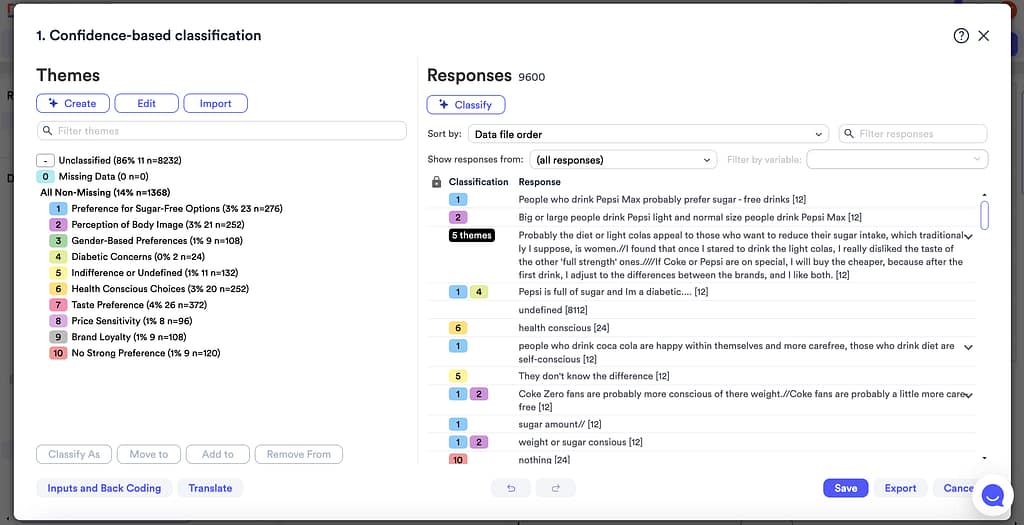Open the Sort by dropdown

pyautogui.click(x=648, y=134)
